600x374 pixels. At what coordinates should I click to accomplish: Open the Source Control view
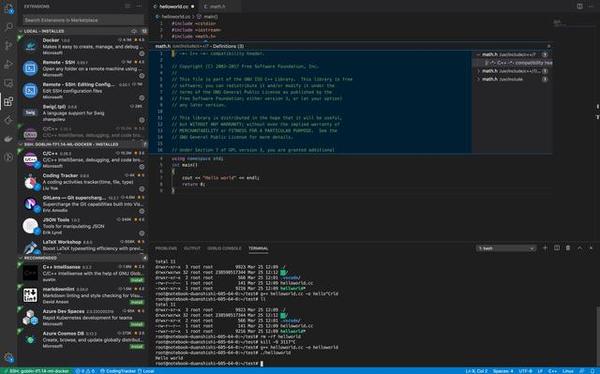pos(8,46)
